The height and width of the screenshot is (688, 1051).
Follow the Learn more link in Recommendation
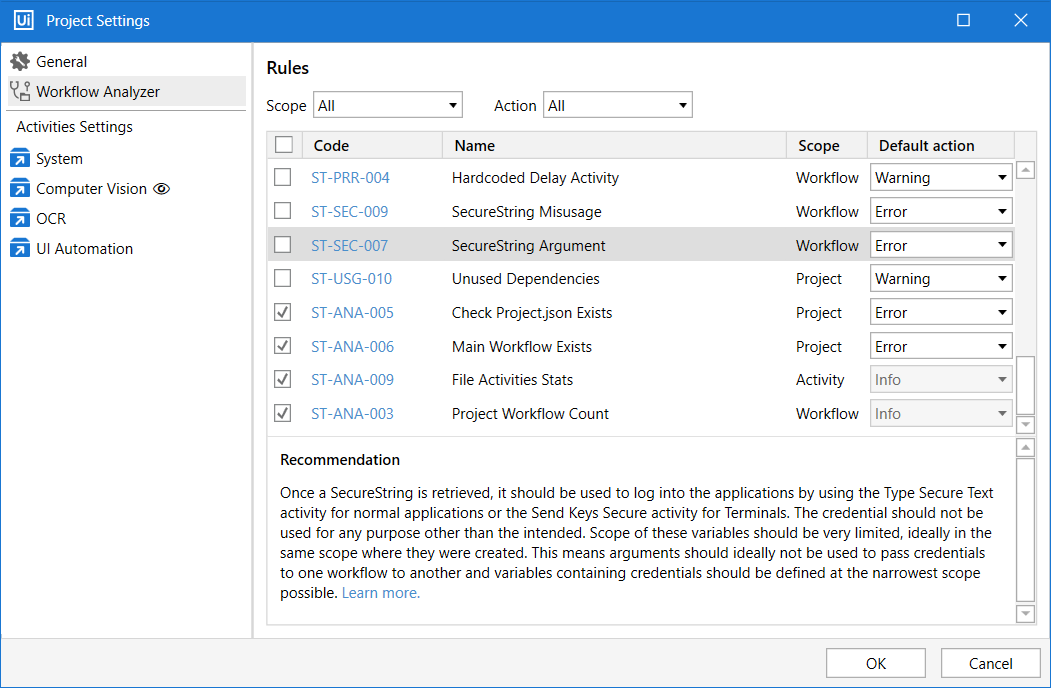click(x=381, y=593)
